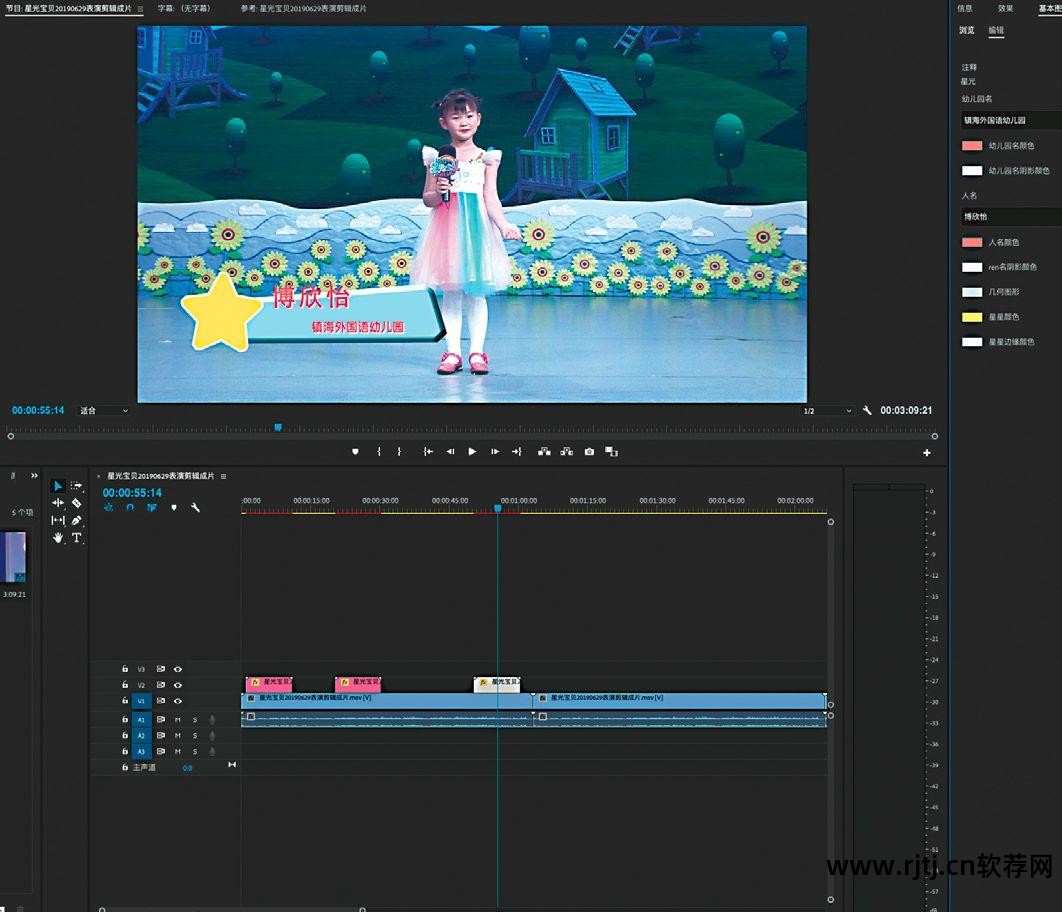Screen dimensions: 1062x912
Task: Open the 适合 zoom level dropdown
Action: (x=104, y=411)
